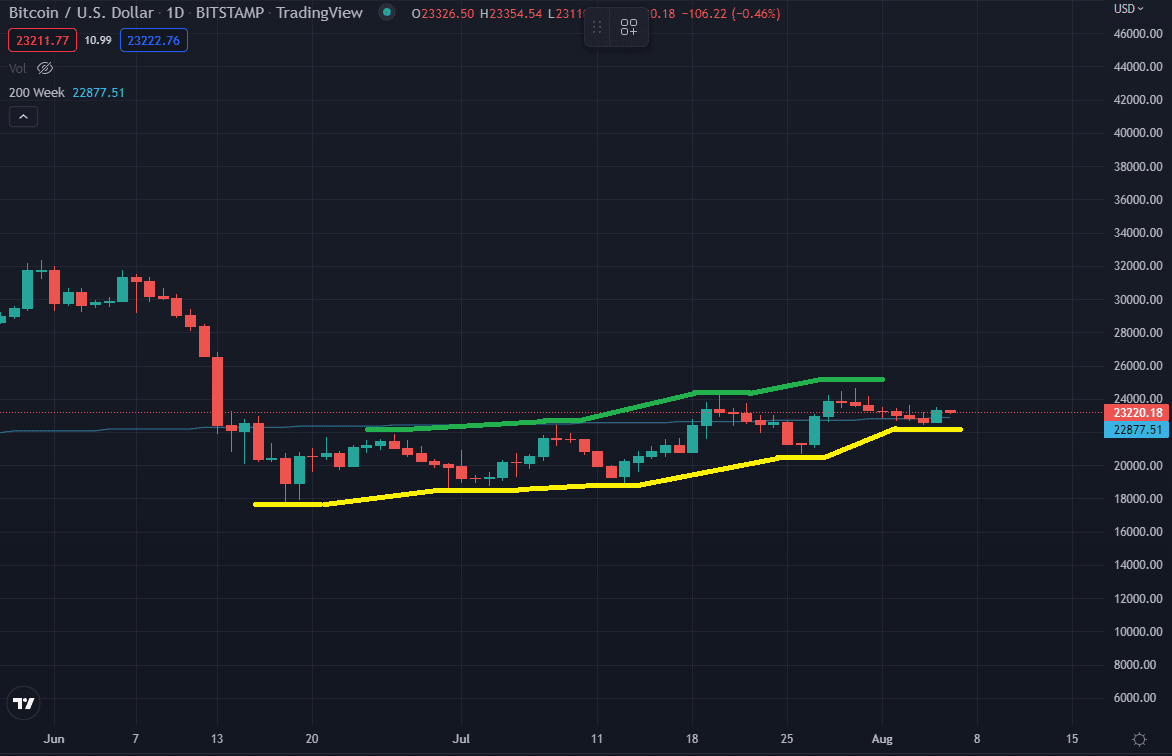Select the 200 Week indicator label
The width and height of the screenshot is (1172, 756).
pyautogui.click(x=37, y=93)
